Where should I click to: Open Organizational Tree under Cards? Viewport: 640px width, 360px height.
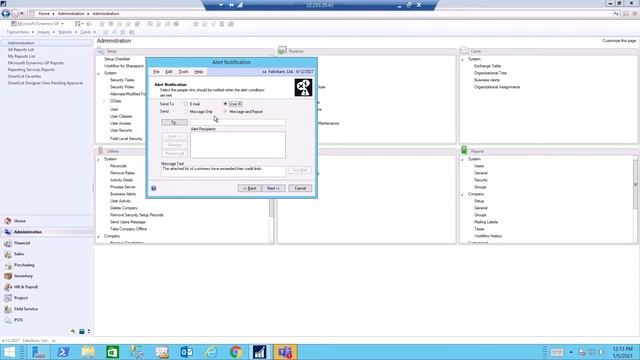tap(490, 73)
